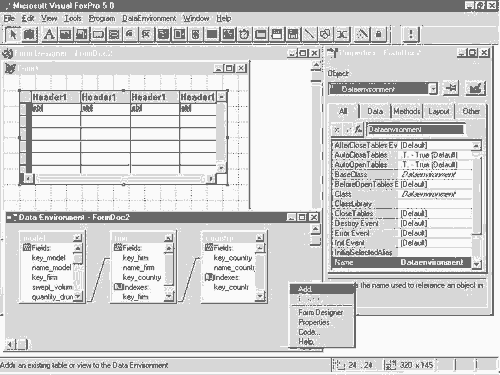
Task: Click the View Classes books icon
Action: [x=29, y=34]
